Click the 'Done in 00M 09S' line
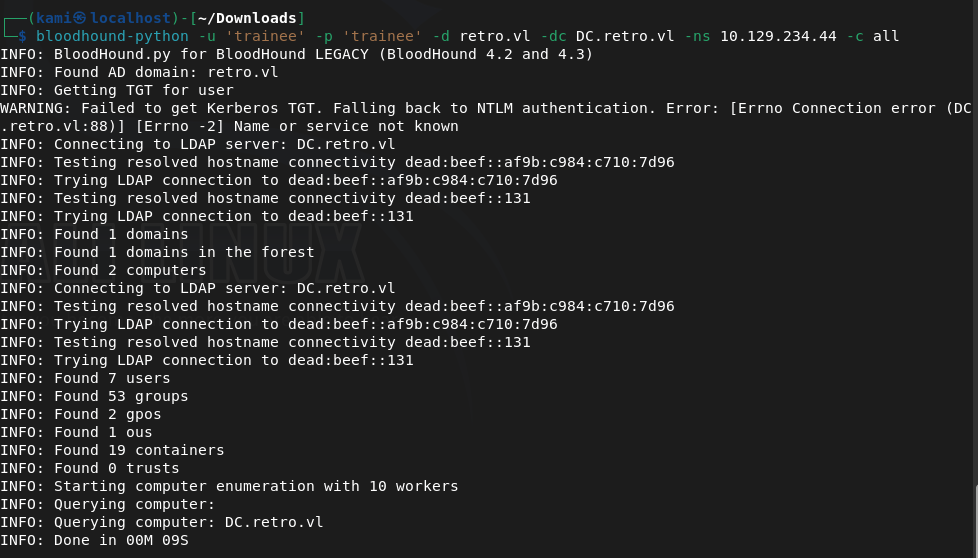Screen dimensions: 978x558 (94, 540)
